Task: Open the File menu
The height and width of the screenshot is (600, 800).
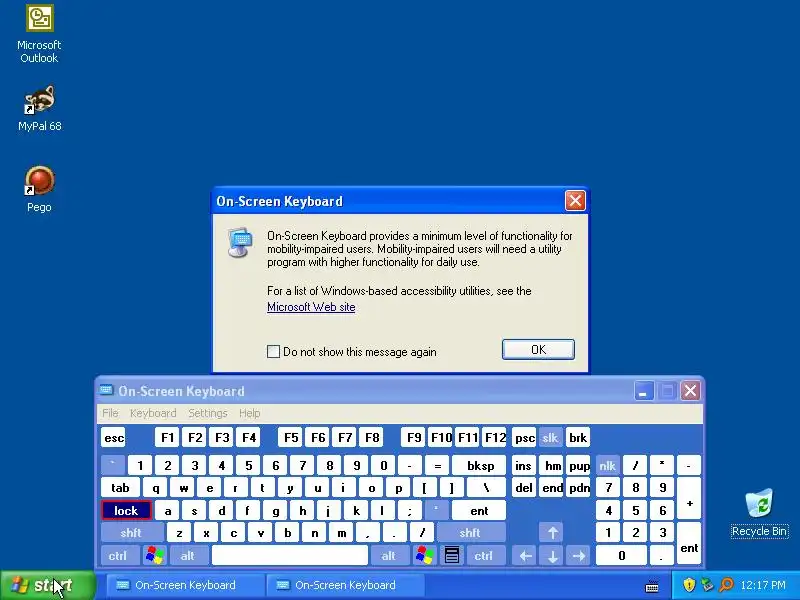Action: (110, 413)
